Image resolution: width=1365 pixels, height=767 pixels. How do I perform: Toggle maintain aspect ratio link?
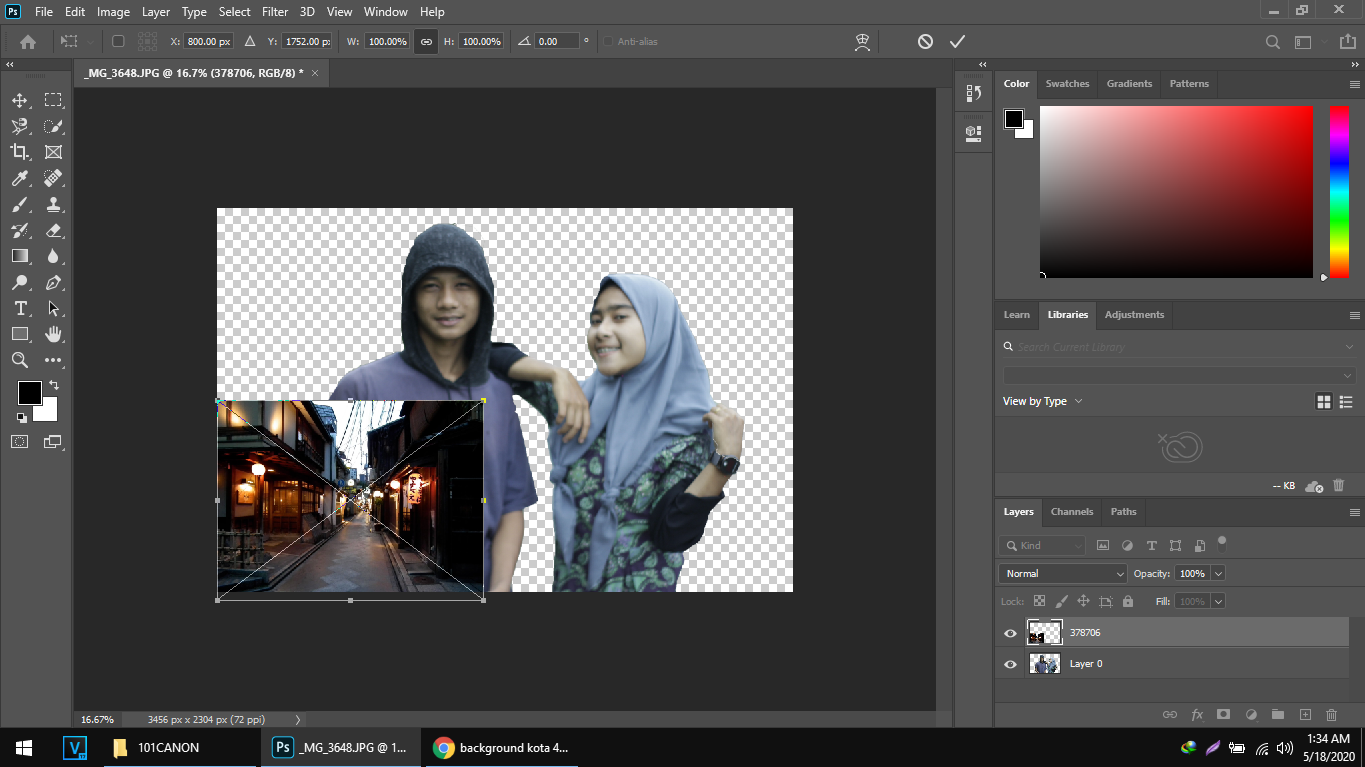426,41
